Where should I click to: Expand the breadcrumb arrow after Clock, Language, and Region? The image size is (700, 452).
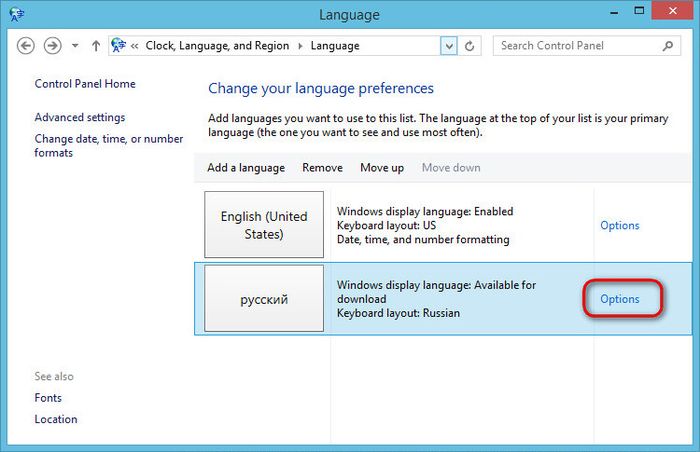click(300, 46)
